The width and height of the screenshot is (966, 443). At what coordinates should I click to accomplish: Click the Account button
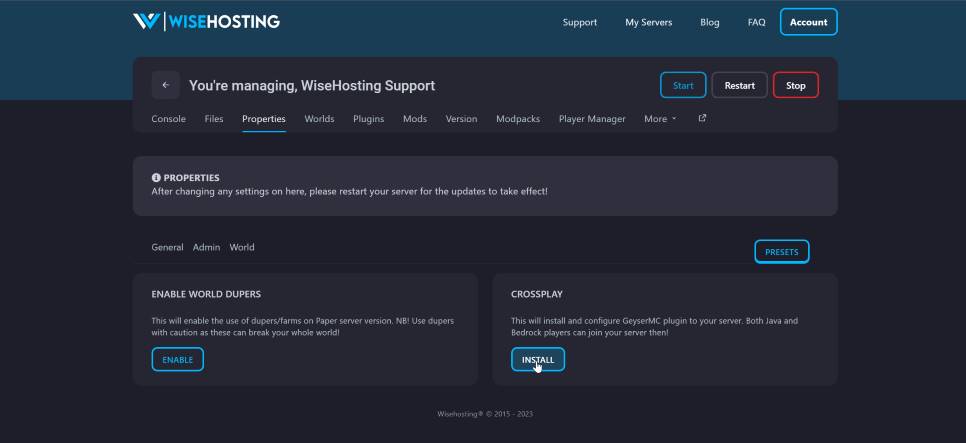pos(808,22)
